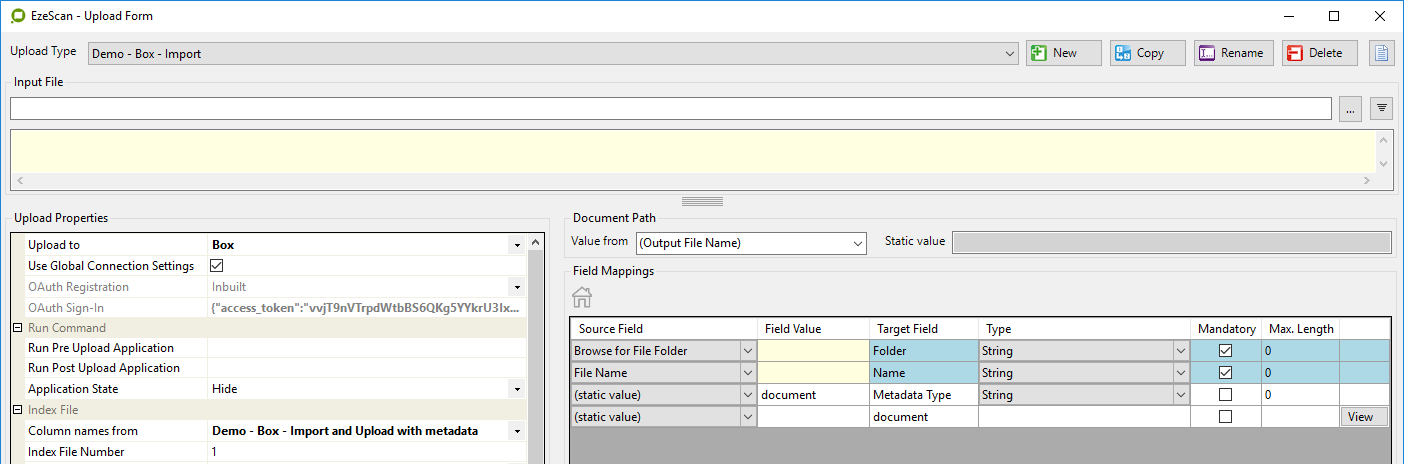
Task: Open Source Field dropdown for File Name
Action: click(x=748, y=373)
